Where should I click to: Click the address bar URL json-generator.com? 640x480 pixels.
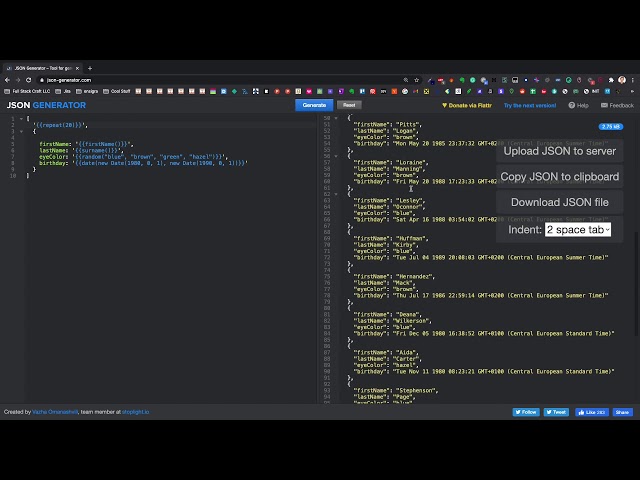[x=69, y=80]
